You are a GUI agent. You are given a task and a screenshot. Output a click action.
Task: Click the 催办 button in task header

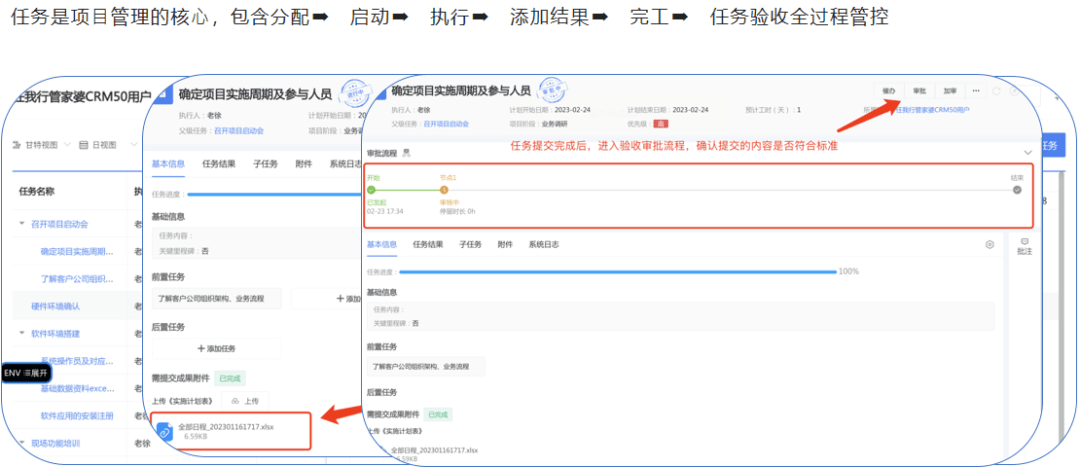click(889, 90)
